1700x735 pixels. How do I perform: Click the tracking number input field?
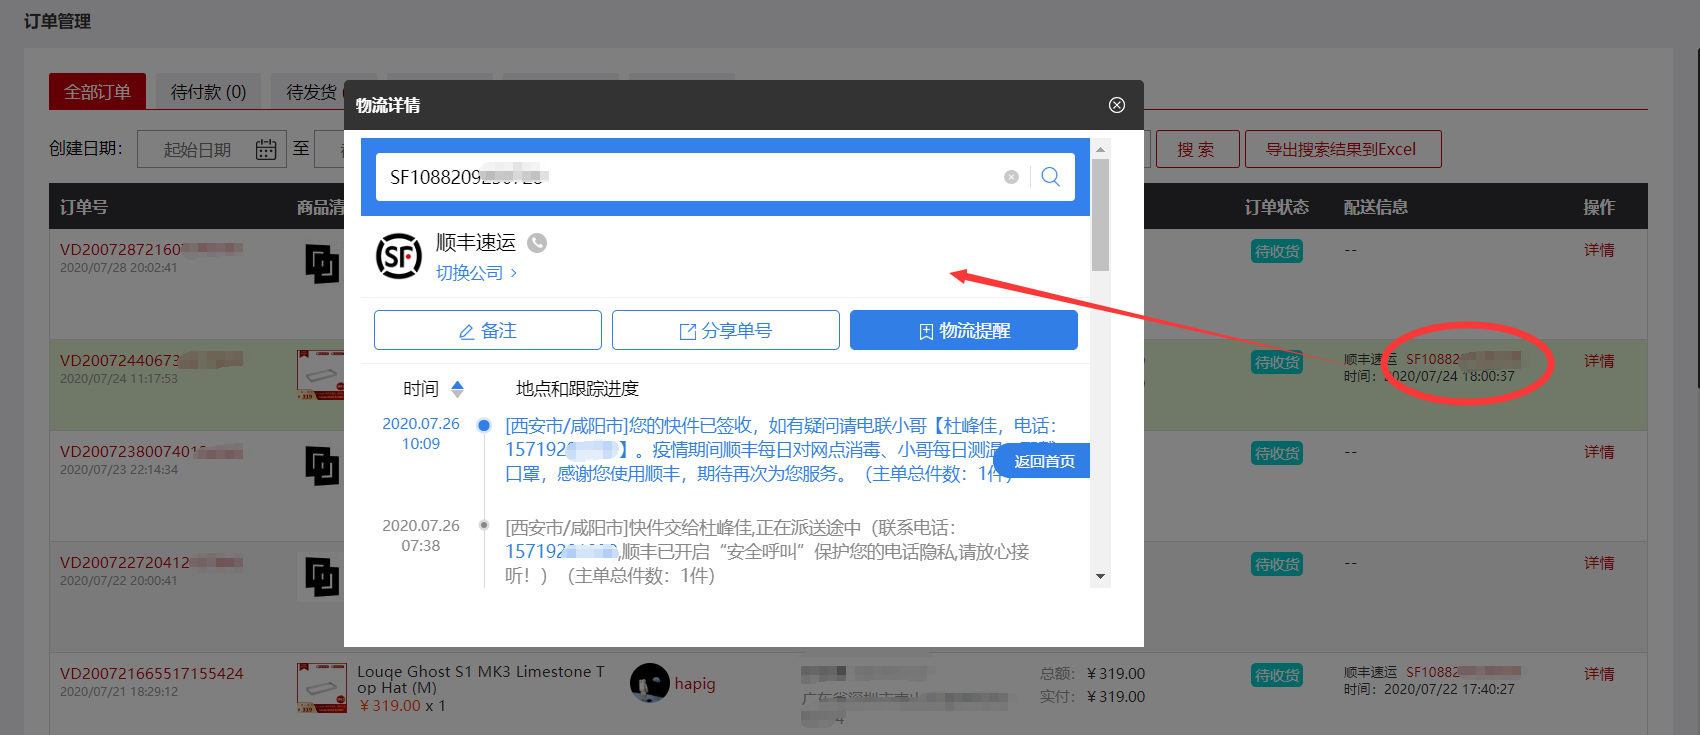(690, 177)
